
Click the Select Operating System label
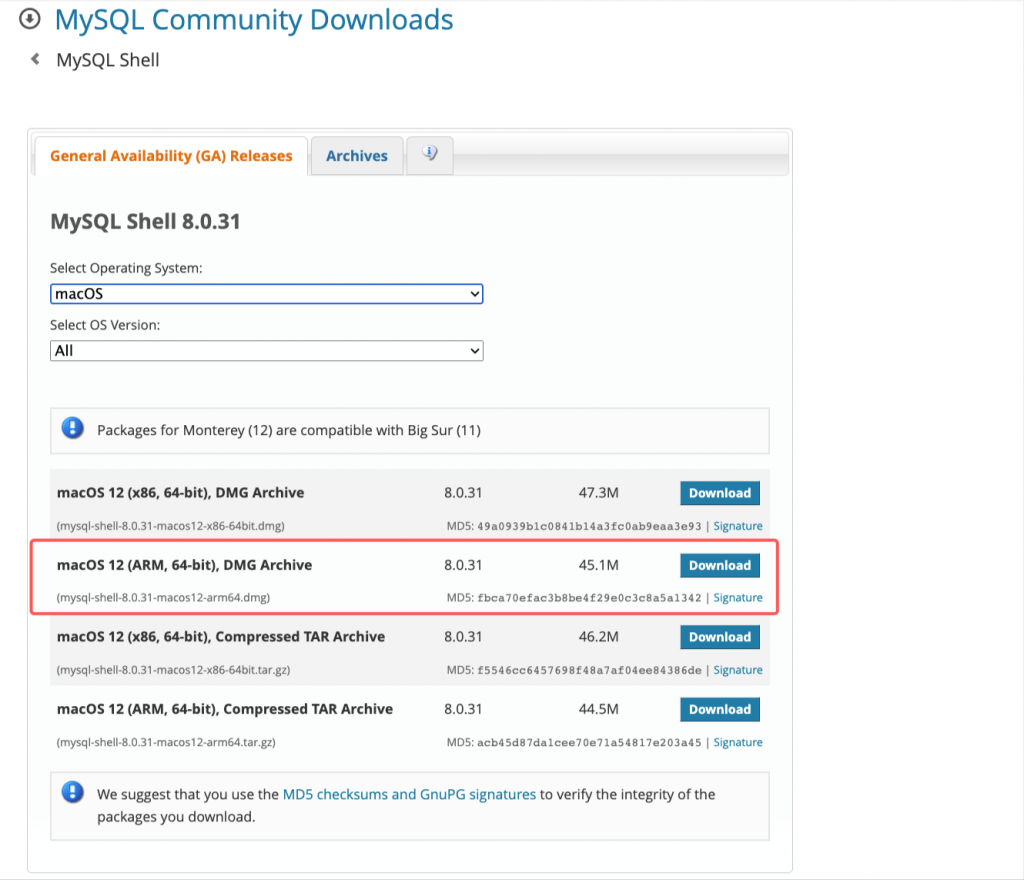click(126, 268)
